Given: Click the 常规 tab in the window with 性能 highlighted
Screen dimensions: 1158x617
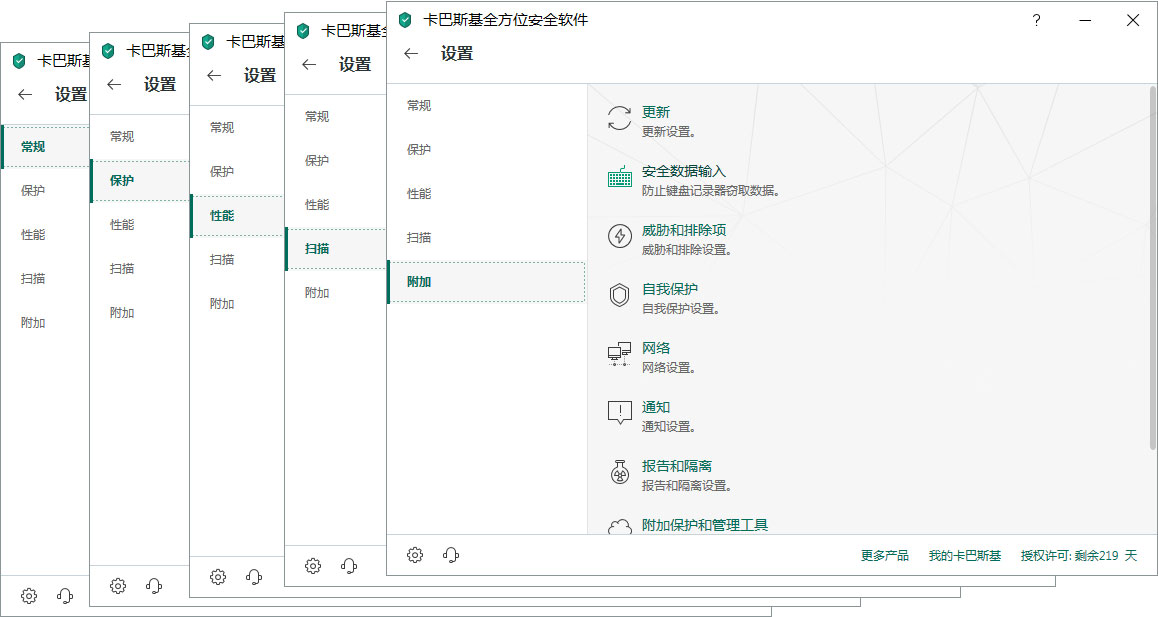Looking at the screenshot, I should point(222,127).
